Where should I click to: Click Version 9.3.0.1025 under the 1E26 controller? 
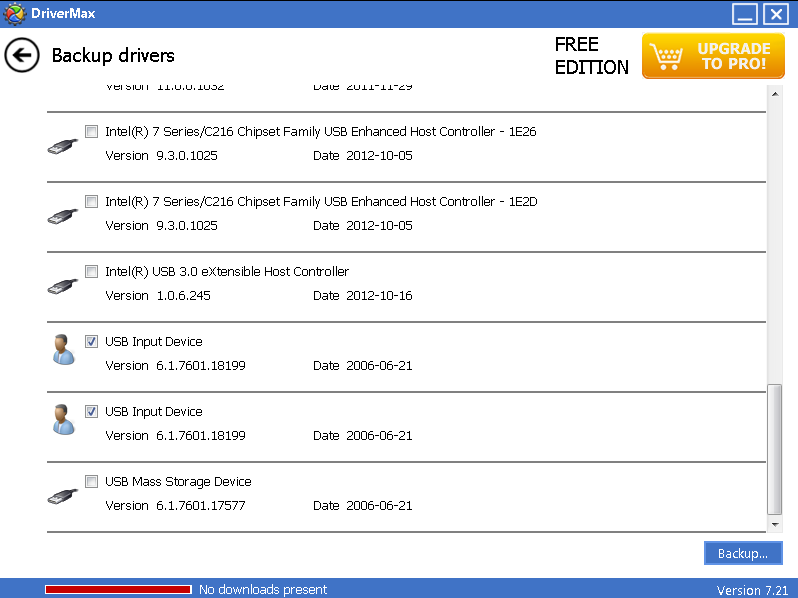click(x=161, y=156)
